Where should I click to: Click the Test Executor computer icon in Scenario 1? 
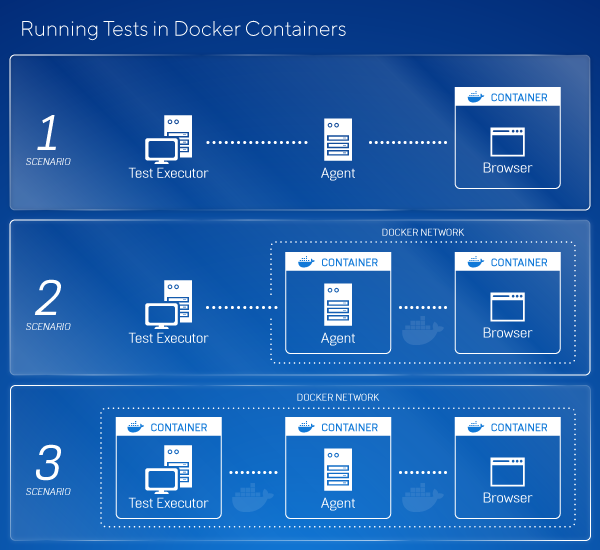[168, 140]
